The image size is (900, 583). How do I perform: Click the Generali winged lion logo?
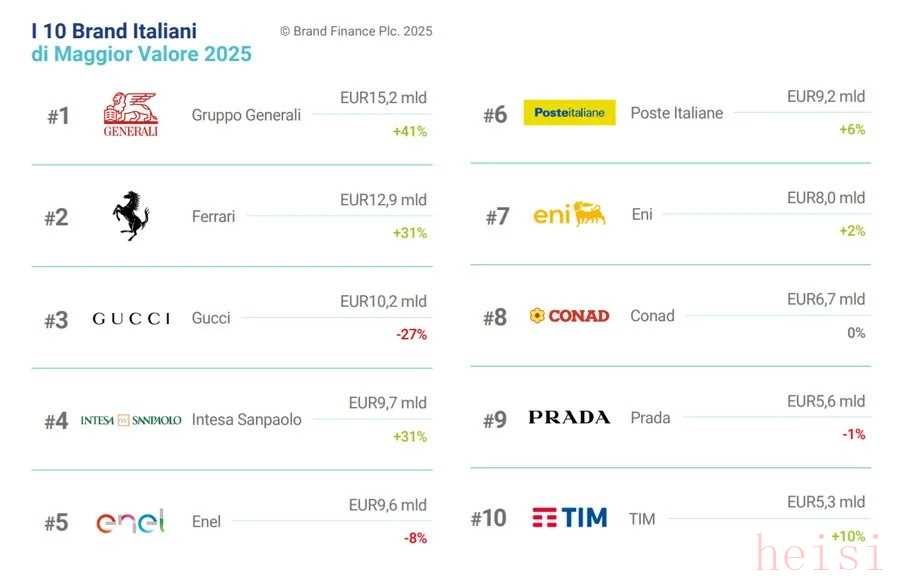130,114
